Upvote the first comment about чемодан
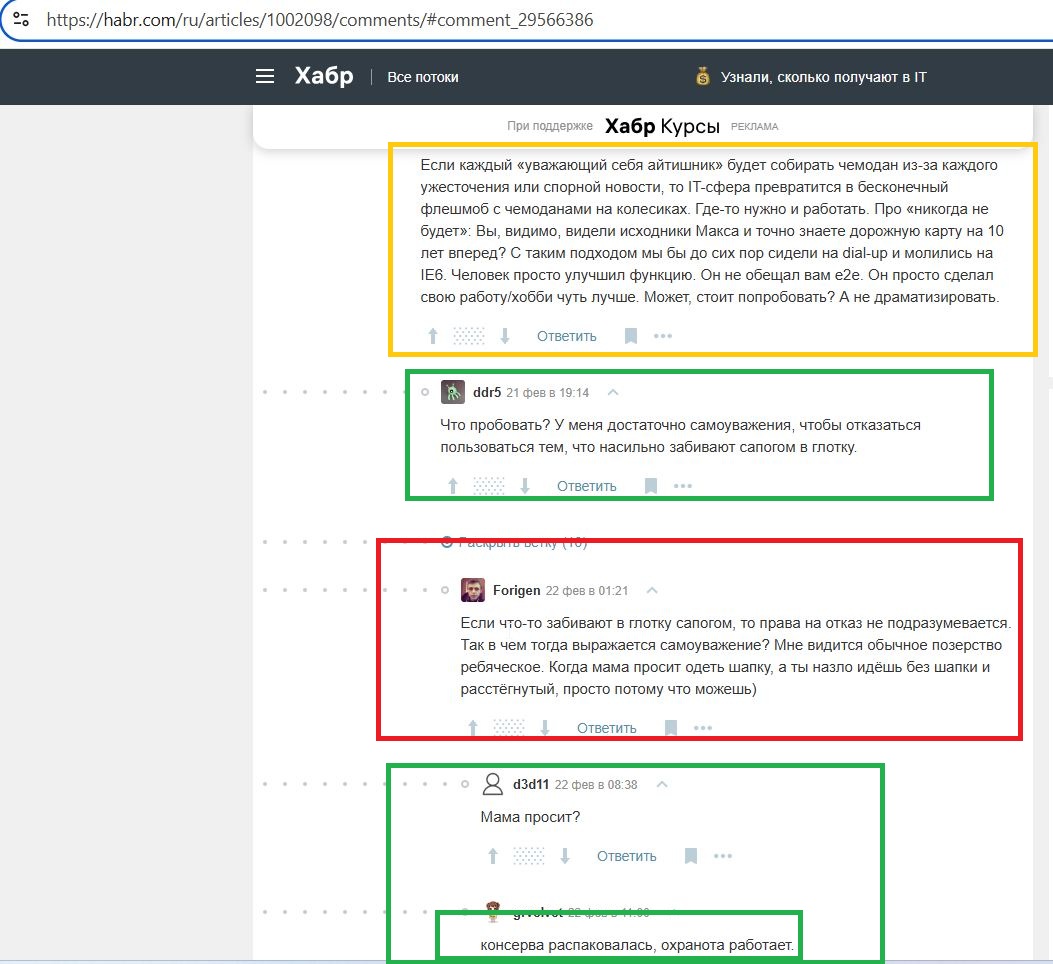The height and width of the screenshot is (964, 1053). pos(433,337)
